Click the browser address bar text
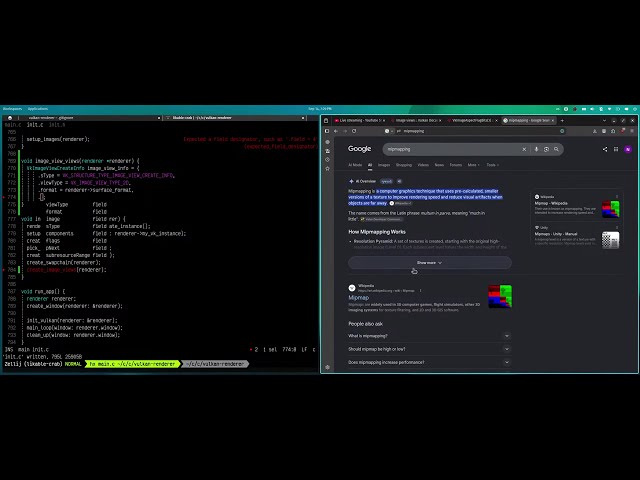 (x=414, y=131)
